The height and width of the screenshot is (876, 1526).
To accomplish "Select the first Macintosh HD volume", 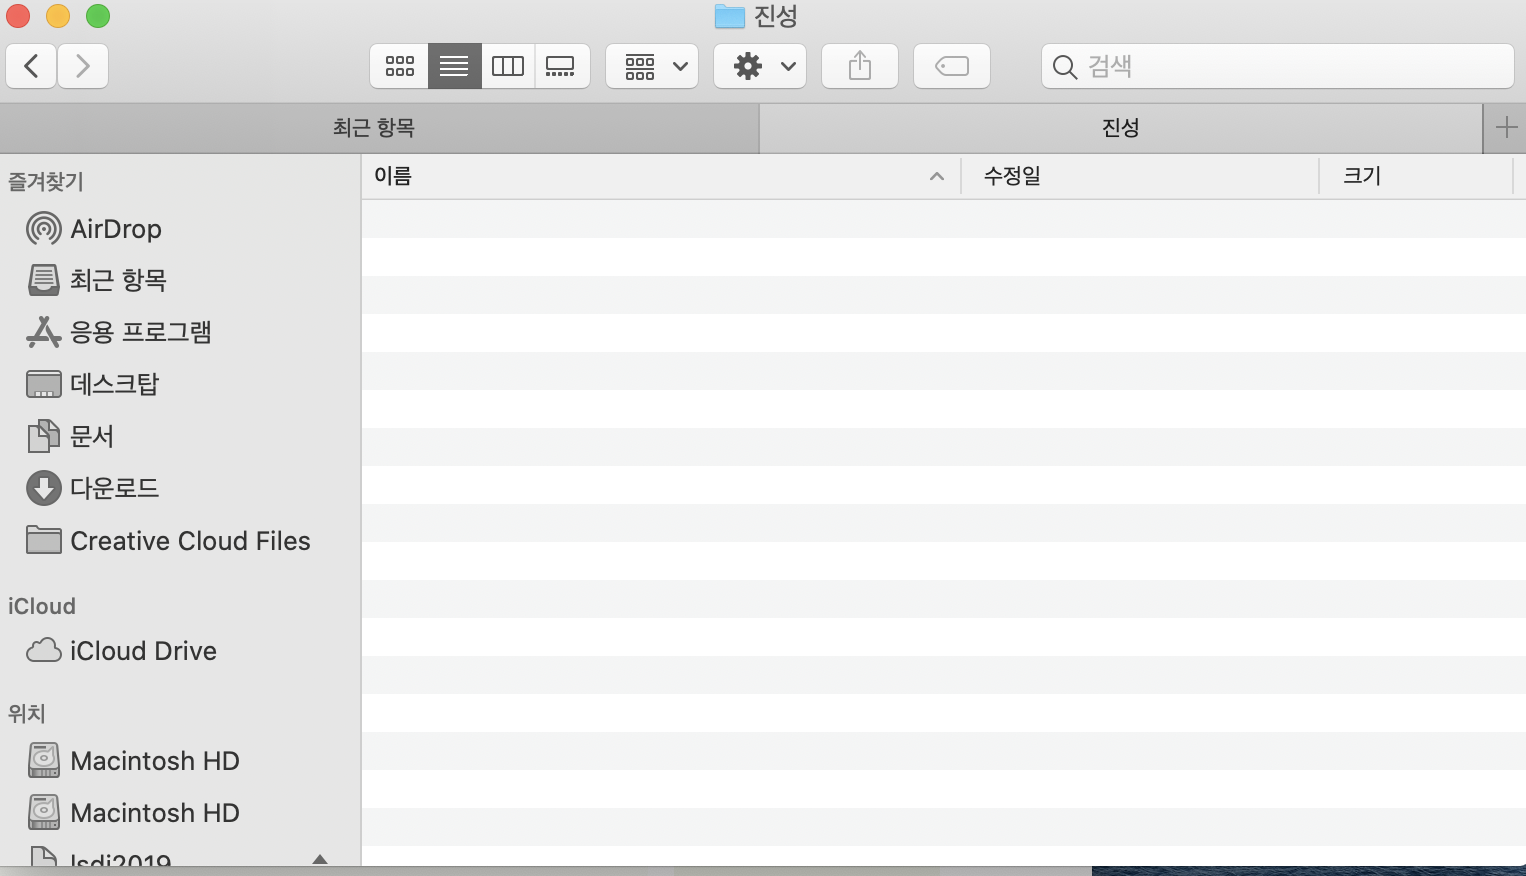I will (180, 761).
